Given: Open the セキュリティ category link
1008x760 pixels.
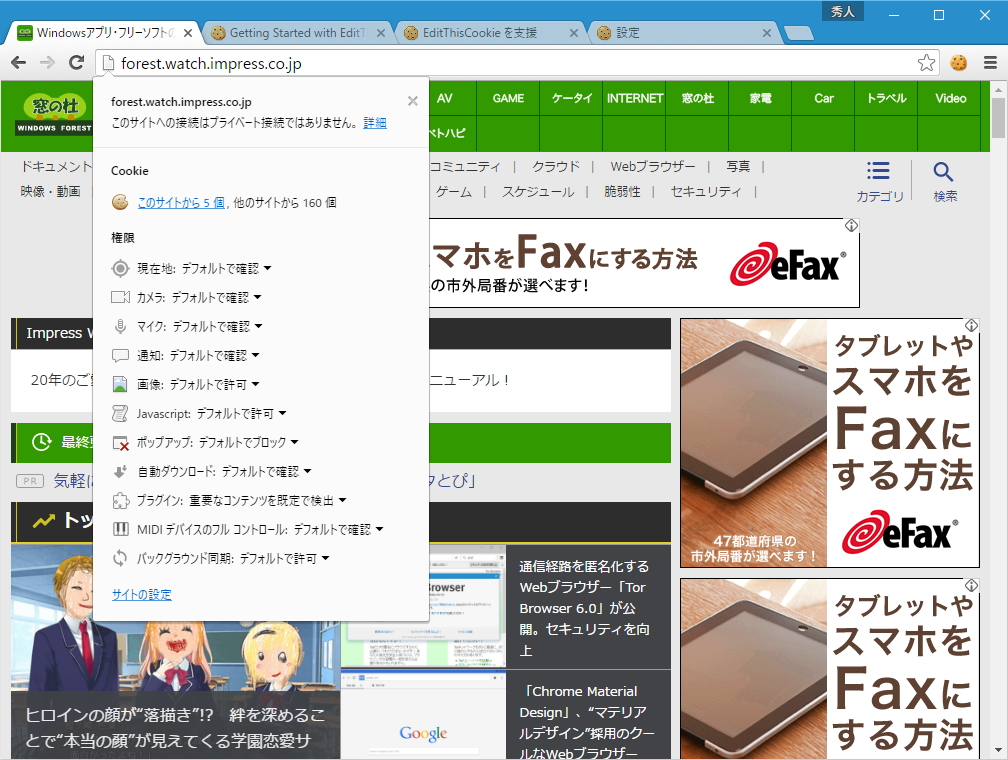Looking at the screenshot, I should 706,192.
